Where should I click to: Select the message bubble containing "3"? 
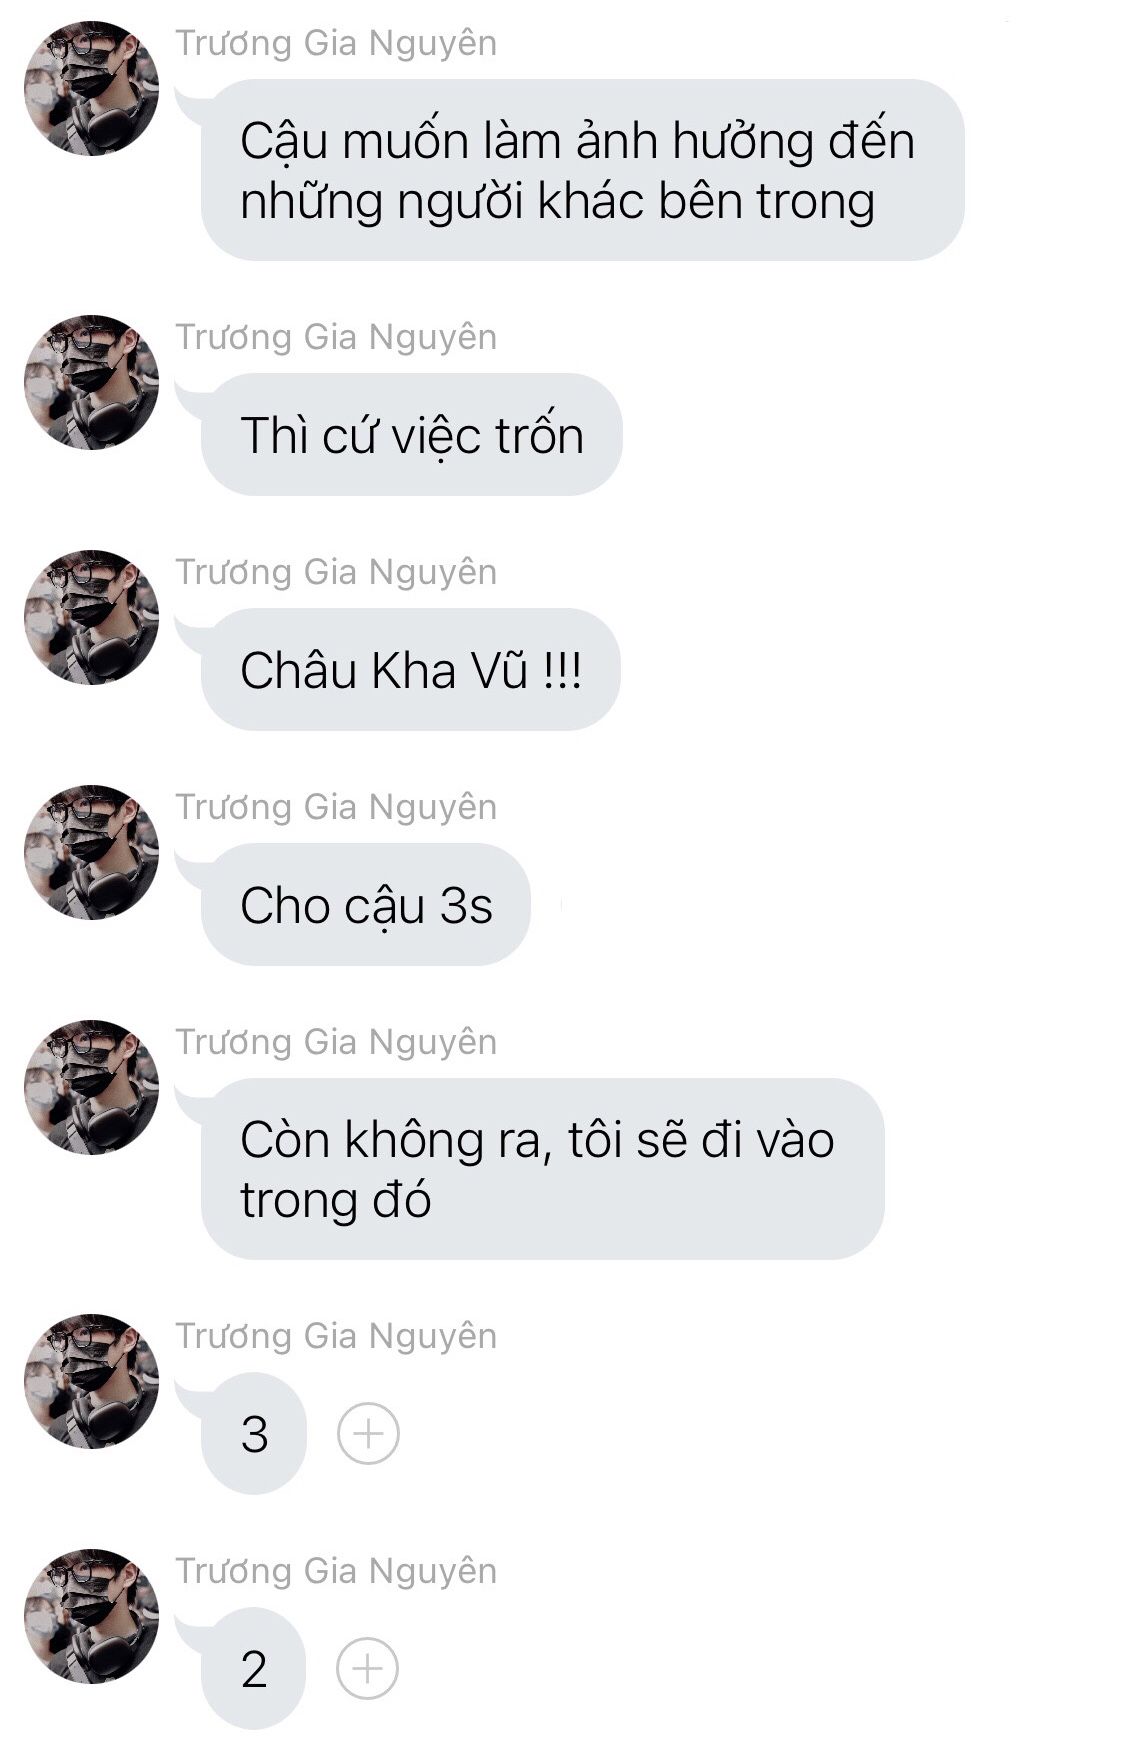click(254, 1434)
